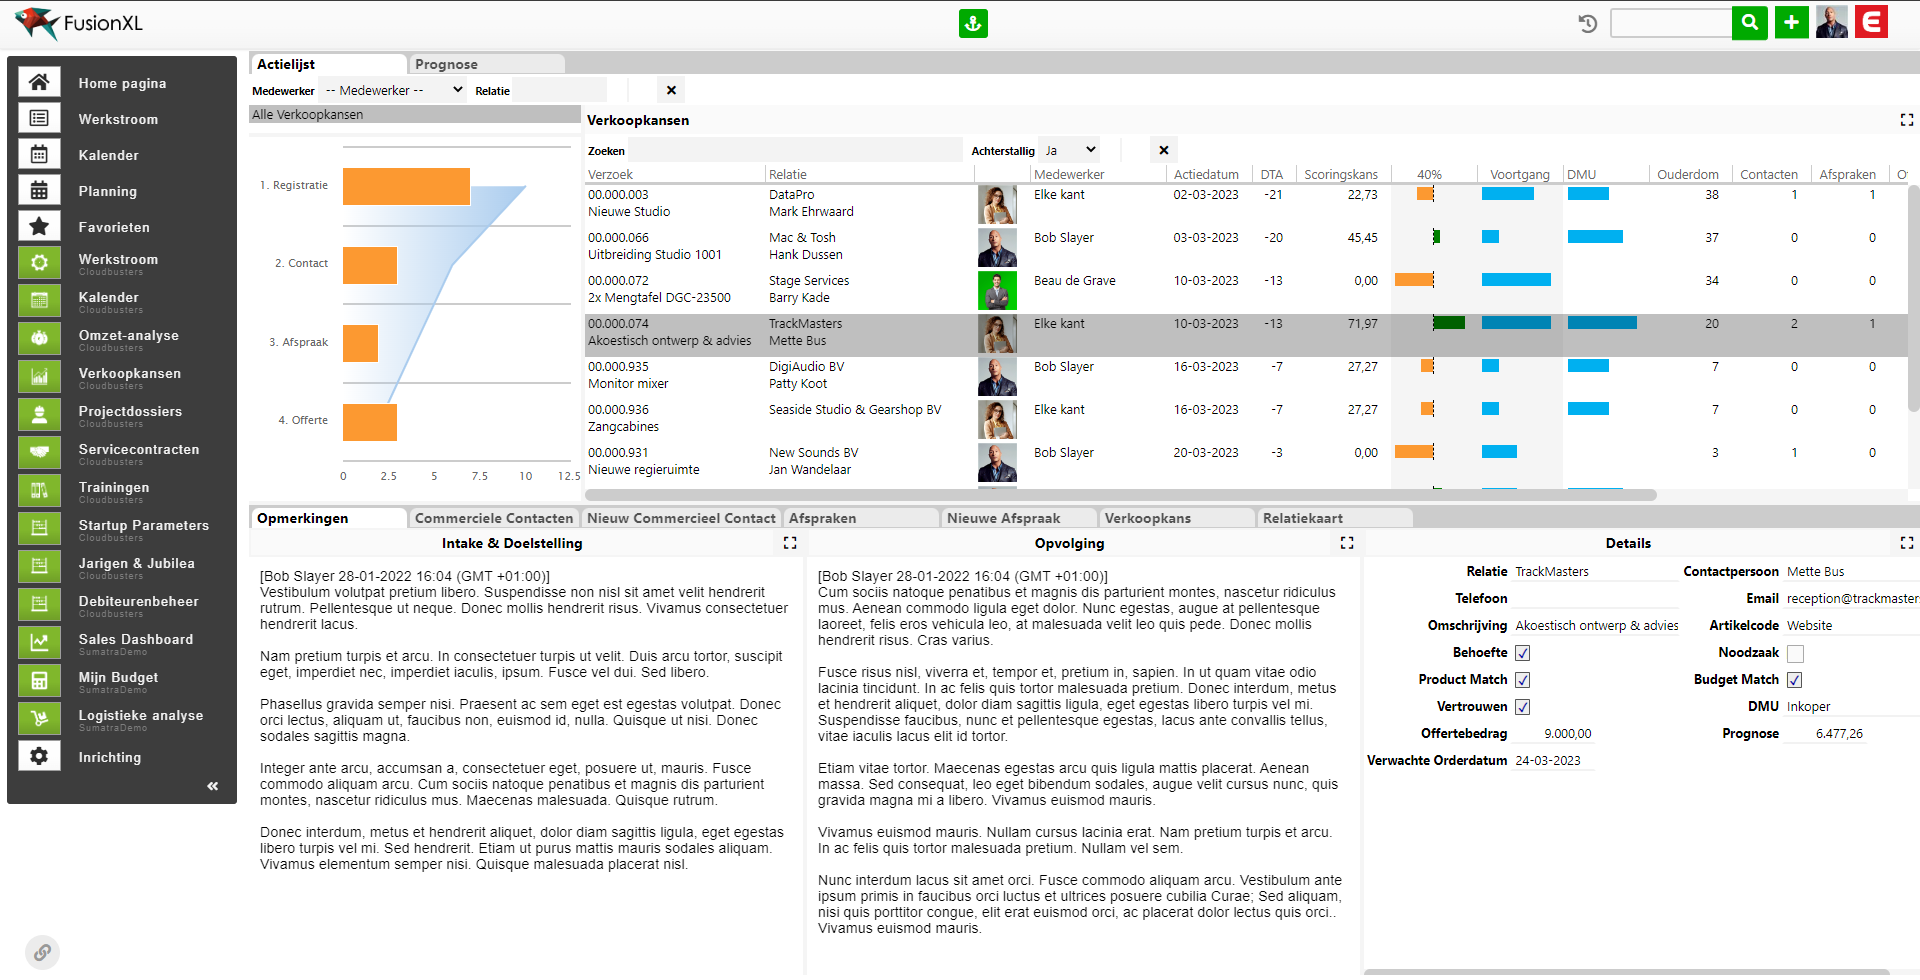This screenshot has width=1920, height=980.
Task: Maximize the Verkoopkansen panel
Action: click(1906, 120)
